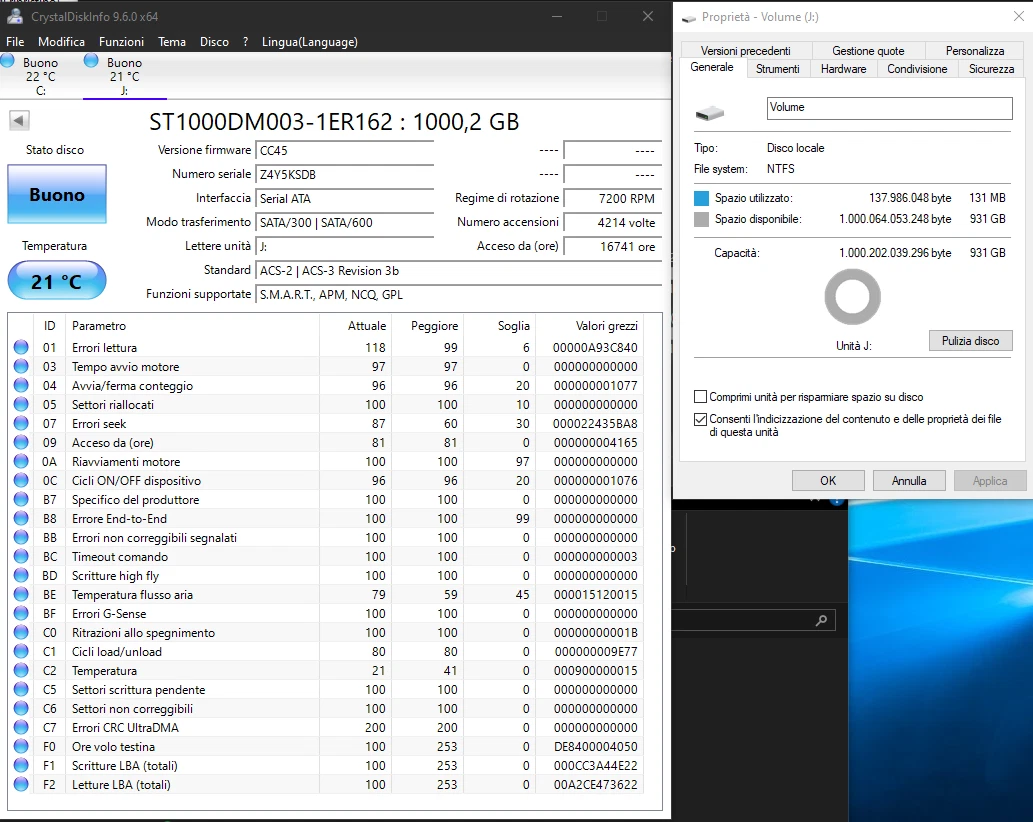The width and height of the screenshot is (1033, 822).
Task: Click the status orb for Riavviamenti motore
Action: 21,462
